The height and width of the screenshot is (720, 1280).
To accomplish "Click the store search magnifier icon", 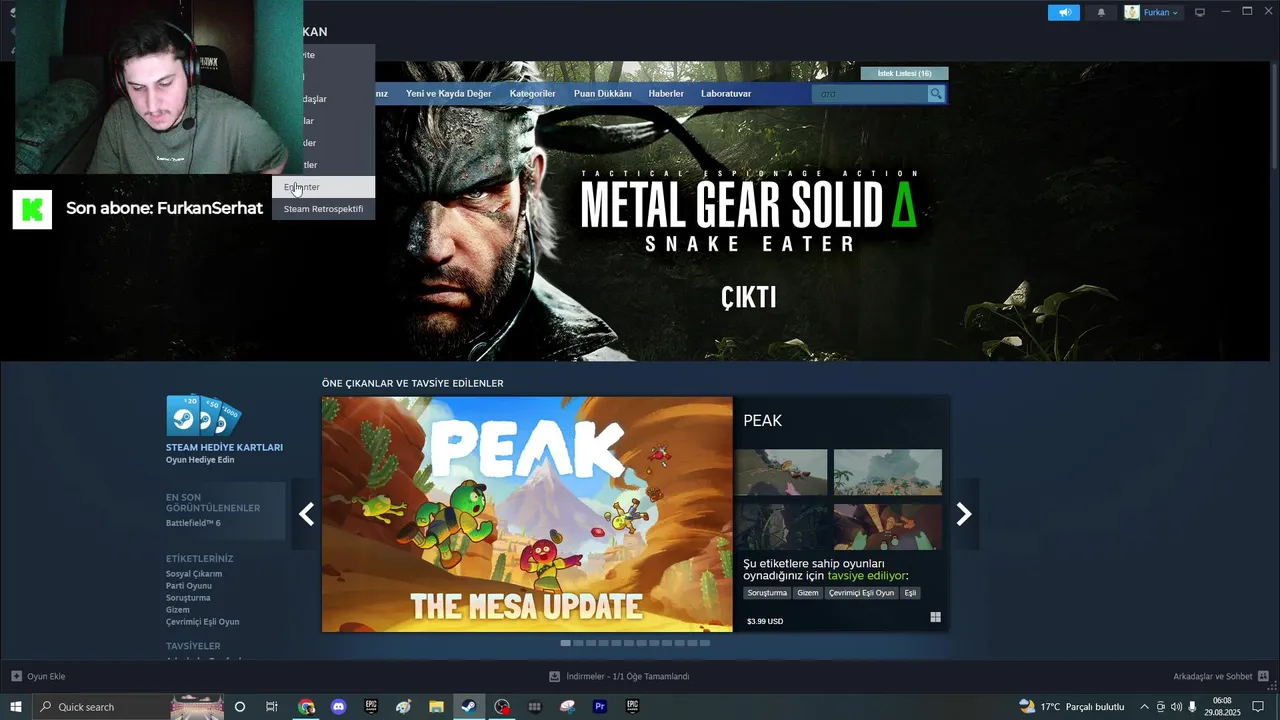I will (x=936, y=93).
